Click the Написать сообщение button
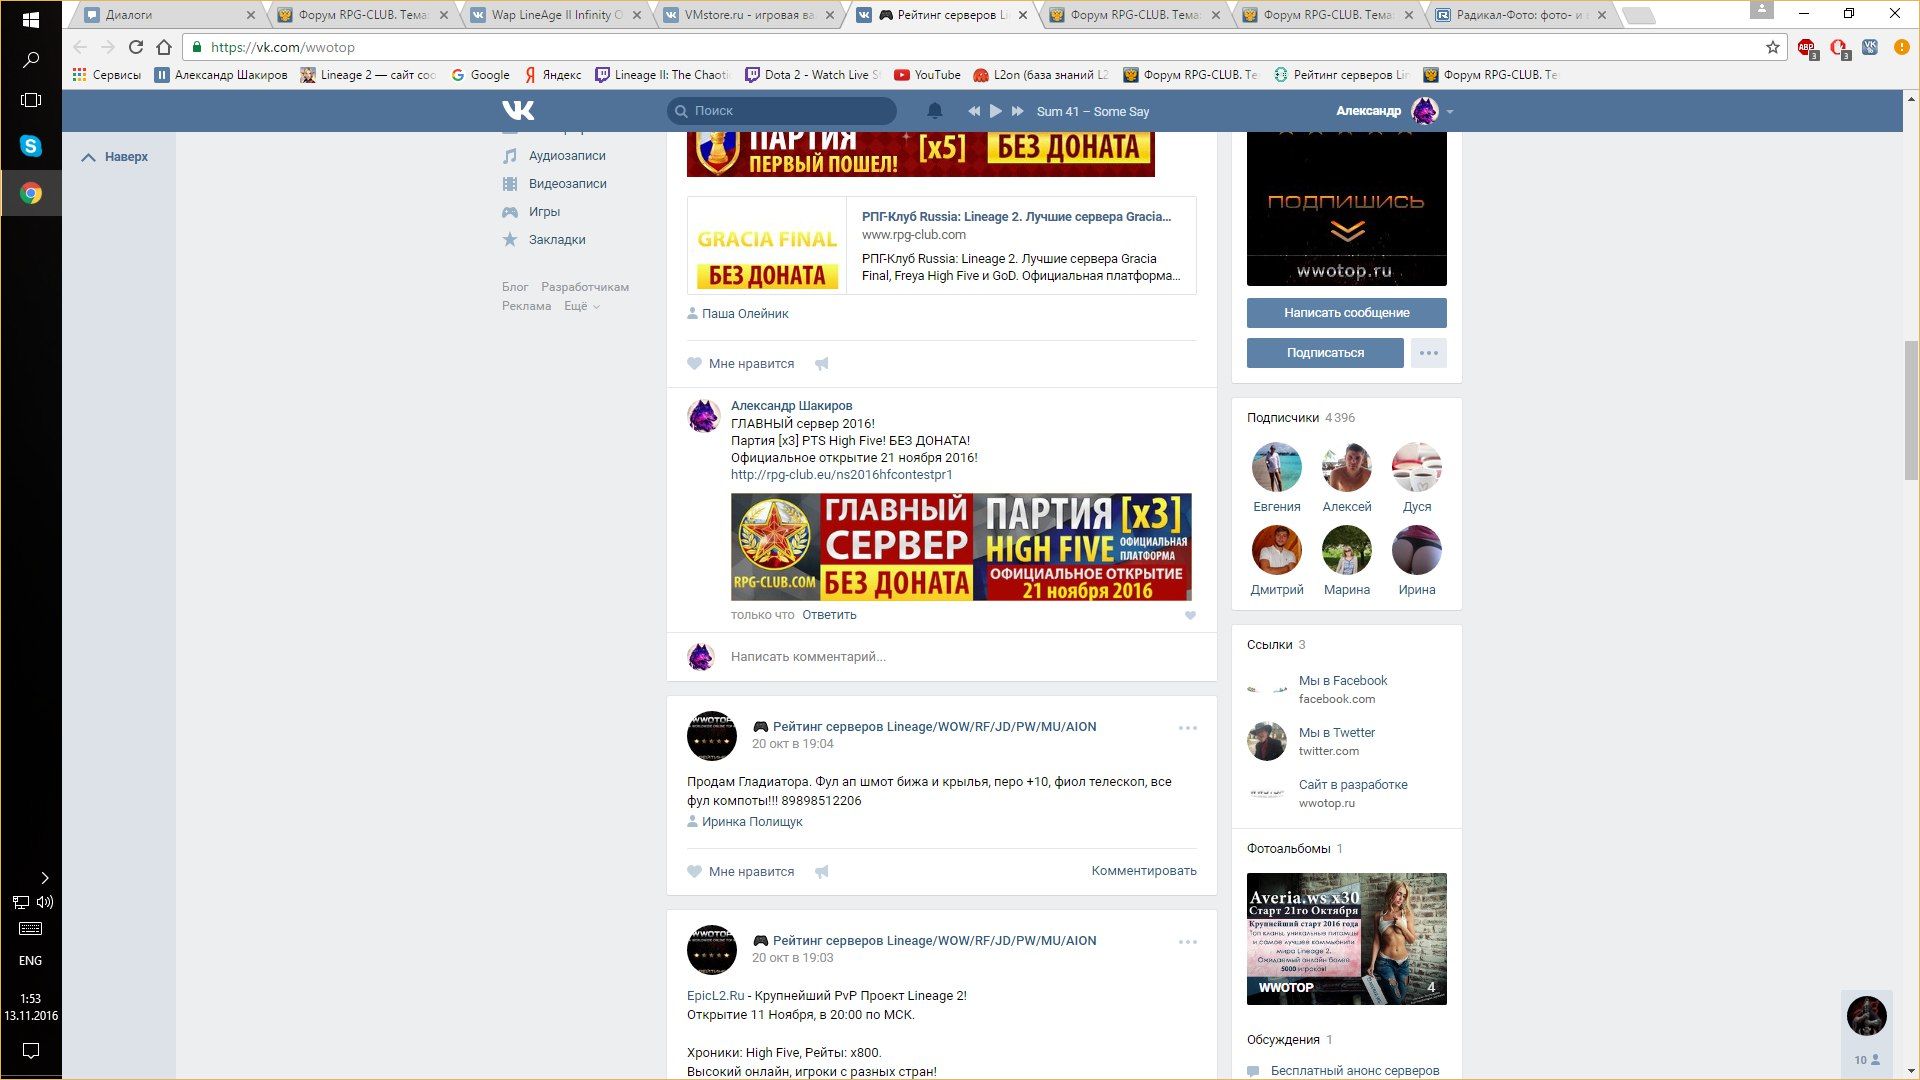Screen dimensions: 1920x1080 (x=1346, y=313)
